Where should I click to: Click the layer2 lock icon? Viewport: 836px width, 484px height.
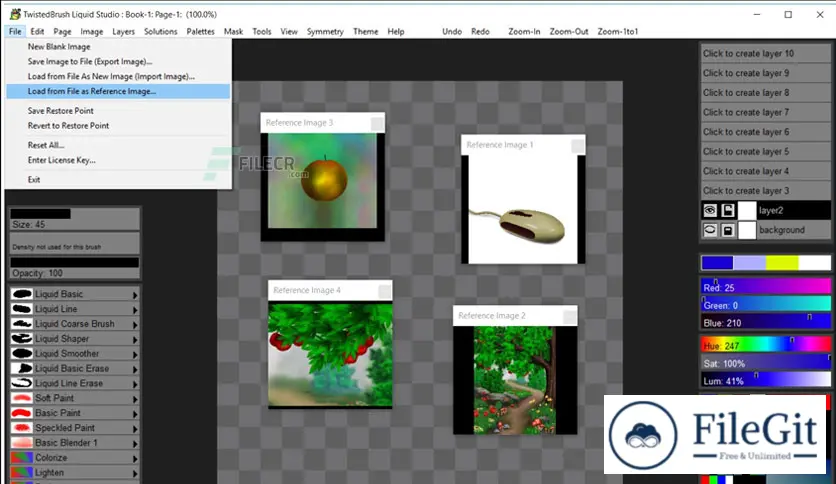[728, 210]
